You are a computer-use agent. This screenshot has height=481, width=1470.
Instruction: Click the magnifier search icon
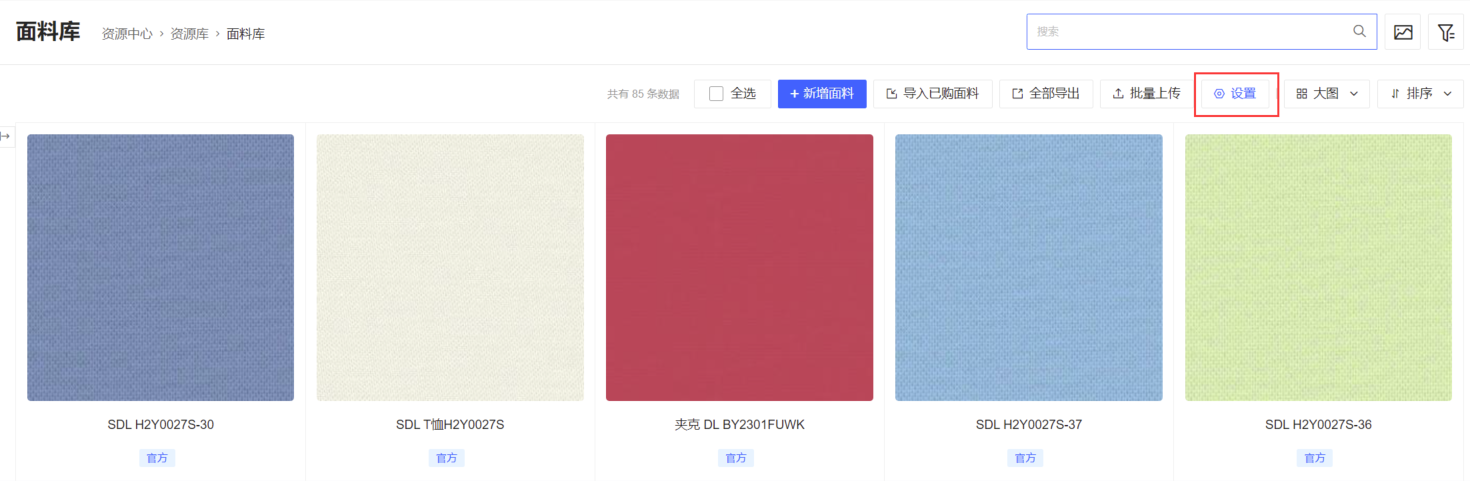tap(1359, 31)
